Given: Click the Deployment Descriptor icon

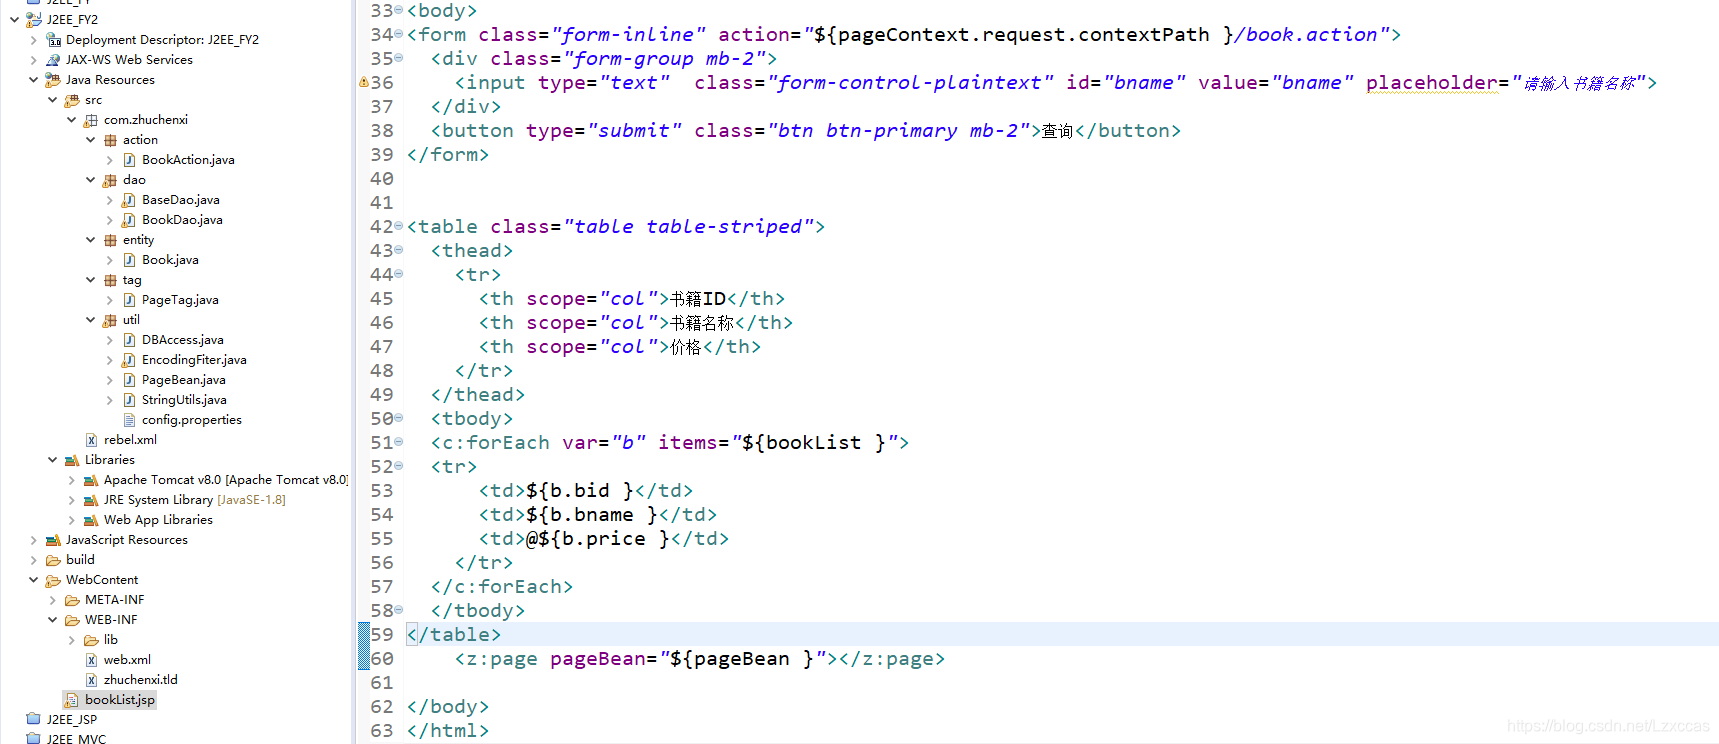Looking at the screenshot, I should pos(53,40).
